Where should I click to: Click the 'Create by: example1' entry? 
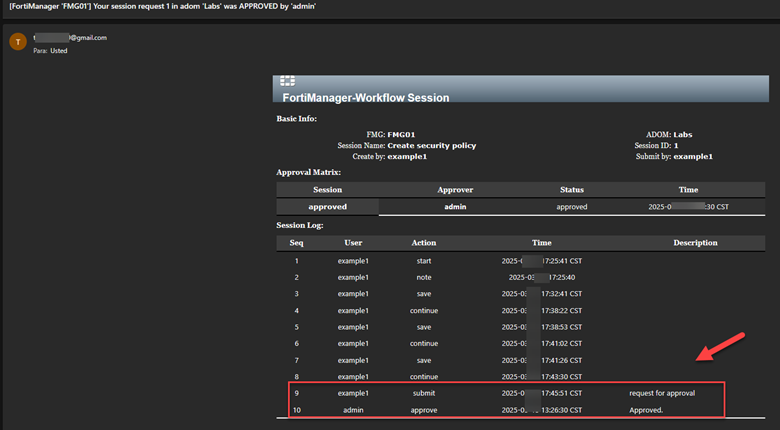pos(390,156)
